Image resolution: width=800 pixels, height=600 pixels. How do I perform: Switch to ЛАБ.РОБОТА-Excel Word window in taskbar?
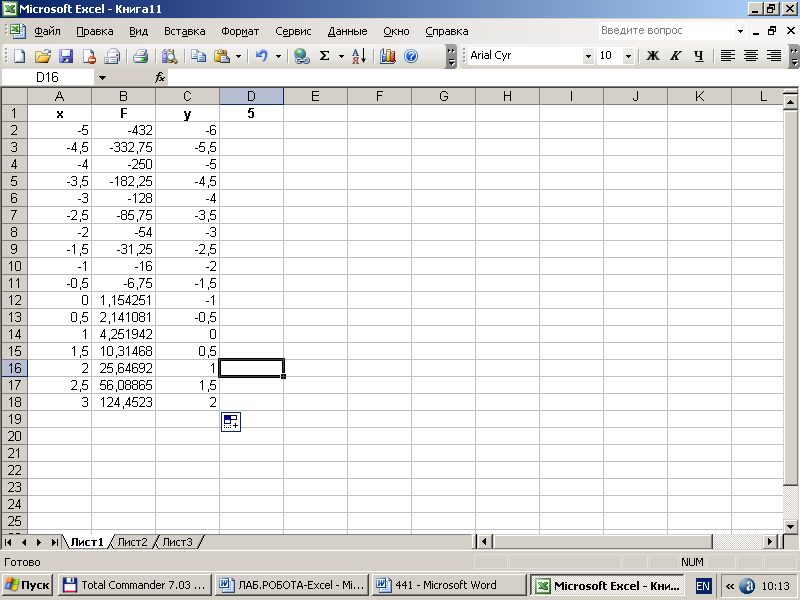[292, 585]
